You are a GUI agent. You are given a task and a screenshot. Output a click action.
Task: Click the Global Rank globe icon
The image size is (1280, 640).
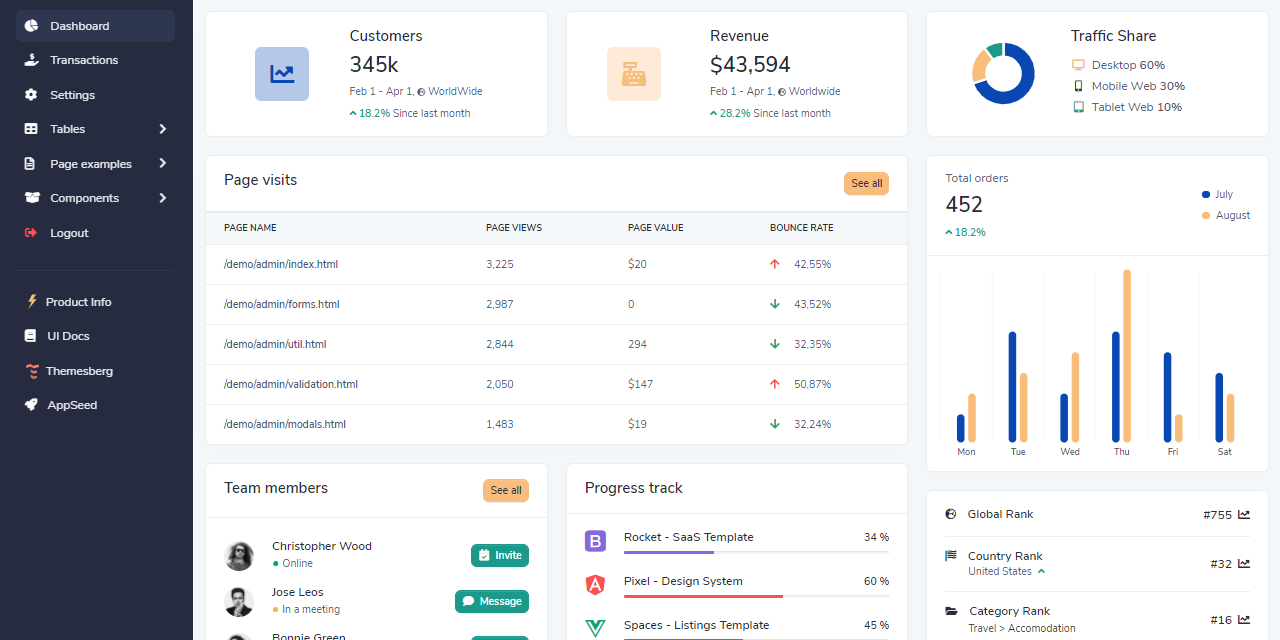tap(949, 514)
